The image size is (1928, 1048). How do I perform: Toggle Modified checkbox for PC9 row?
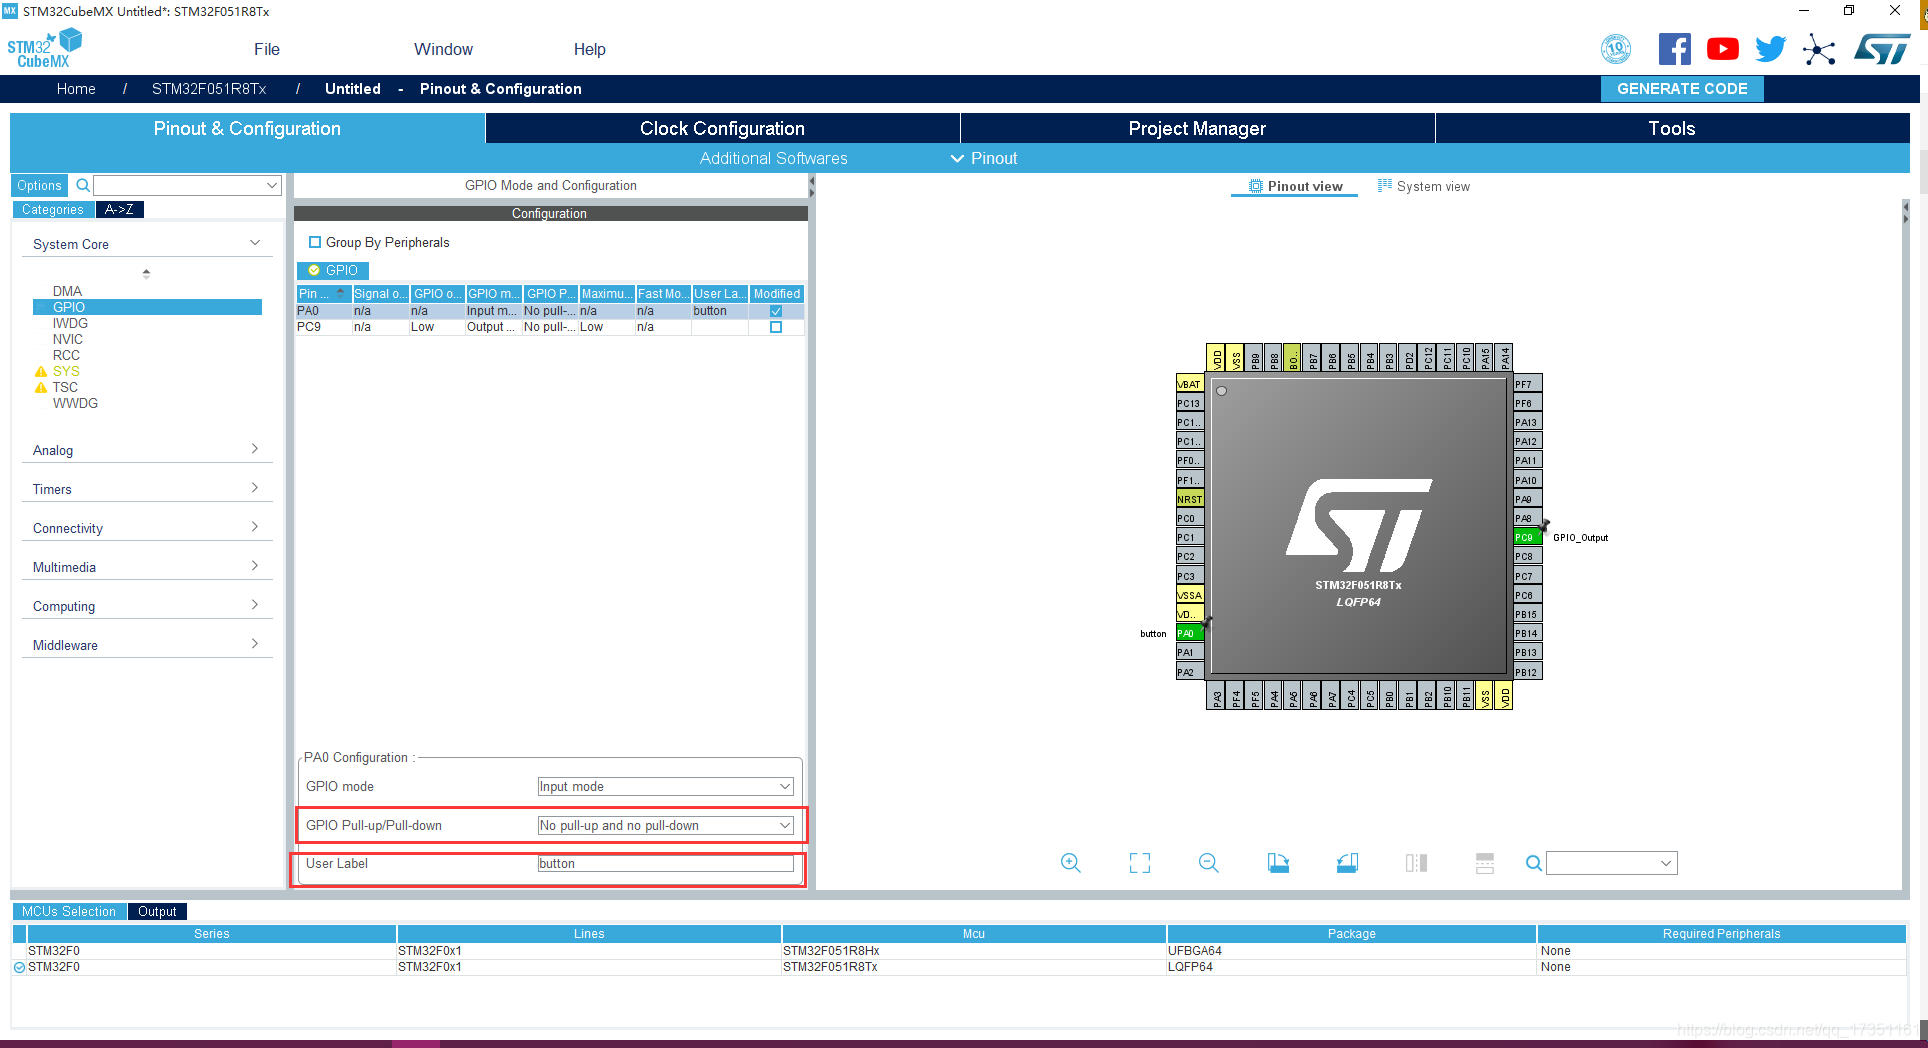point(776,327)
